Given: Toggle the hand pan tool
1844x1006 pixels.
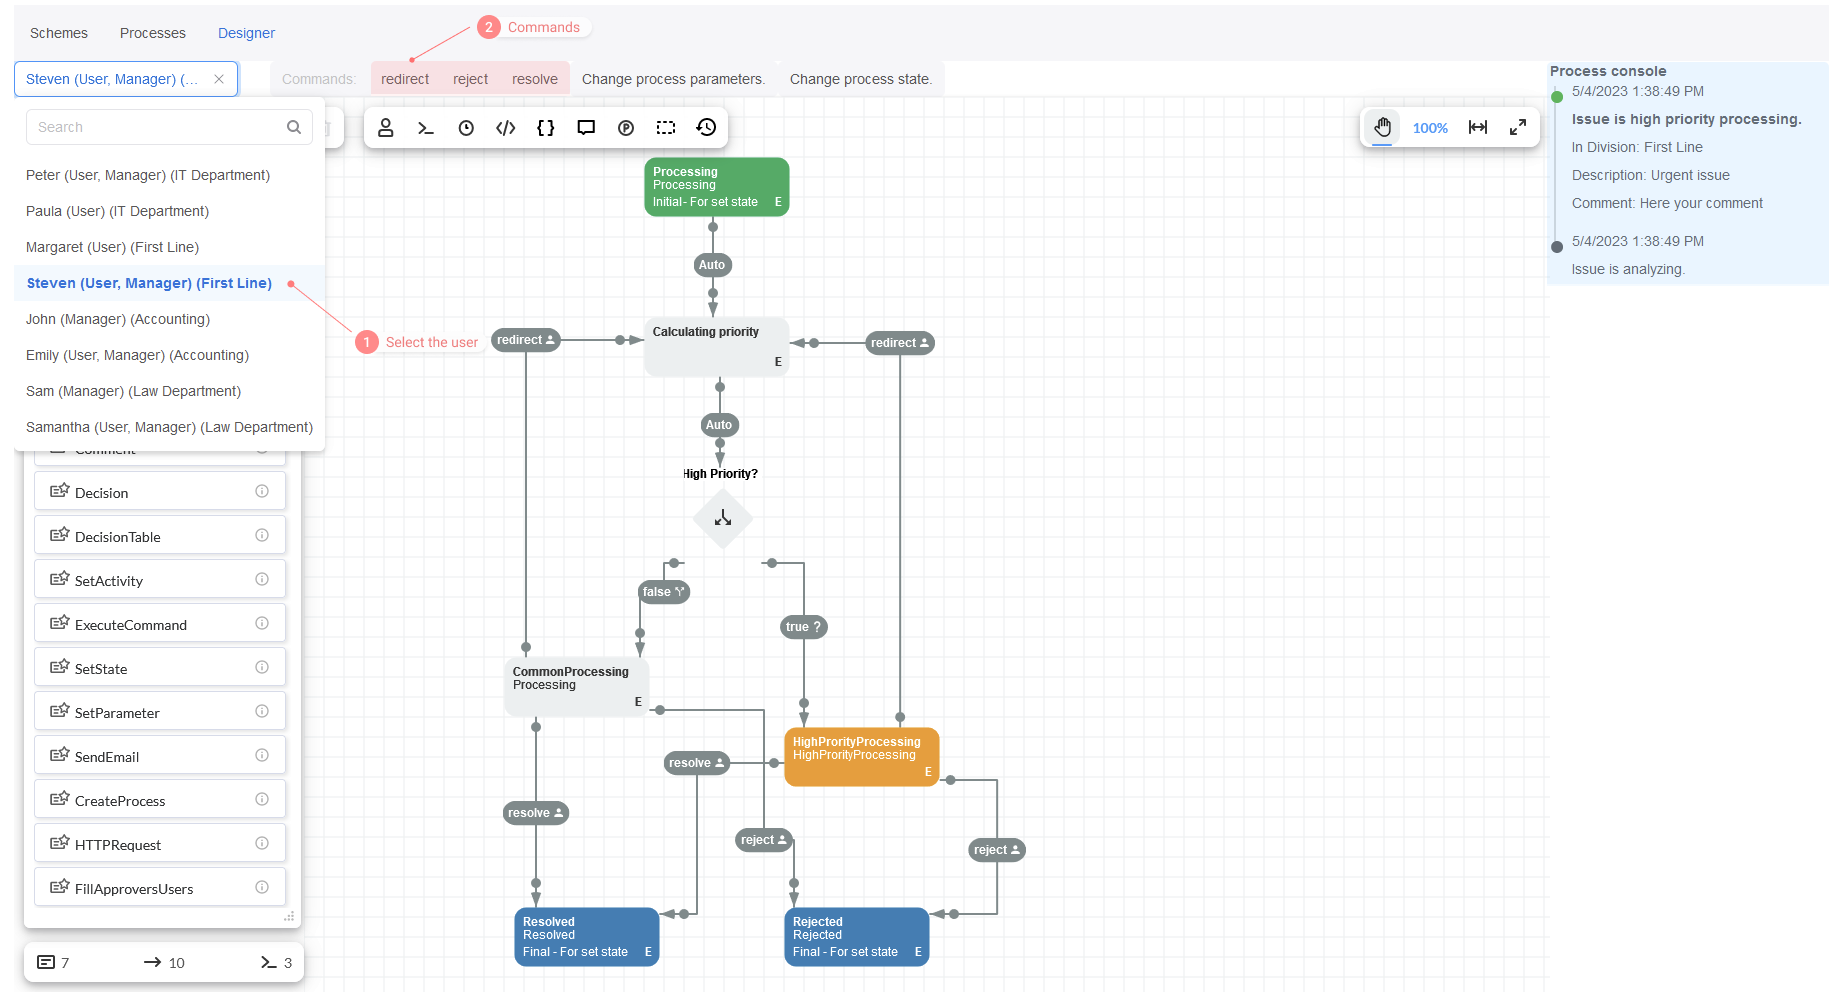Looking at the screenshot, I should (1382, 128).
